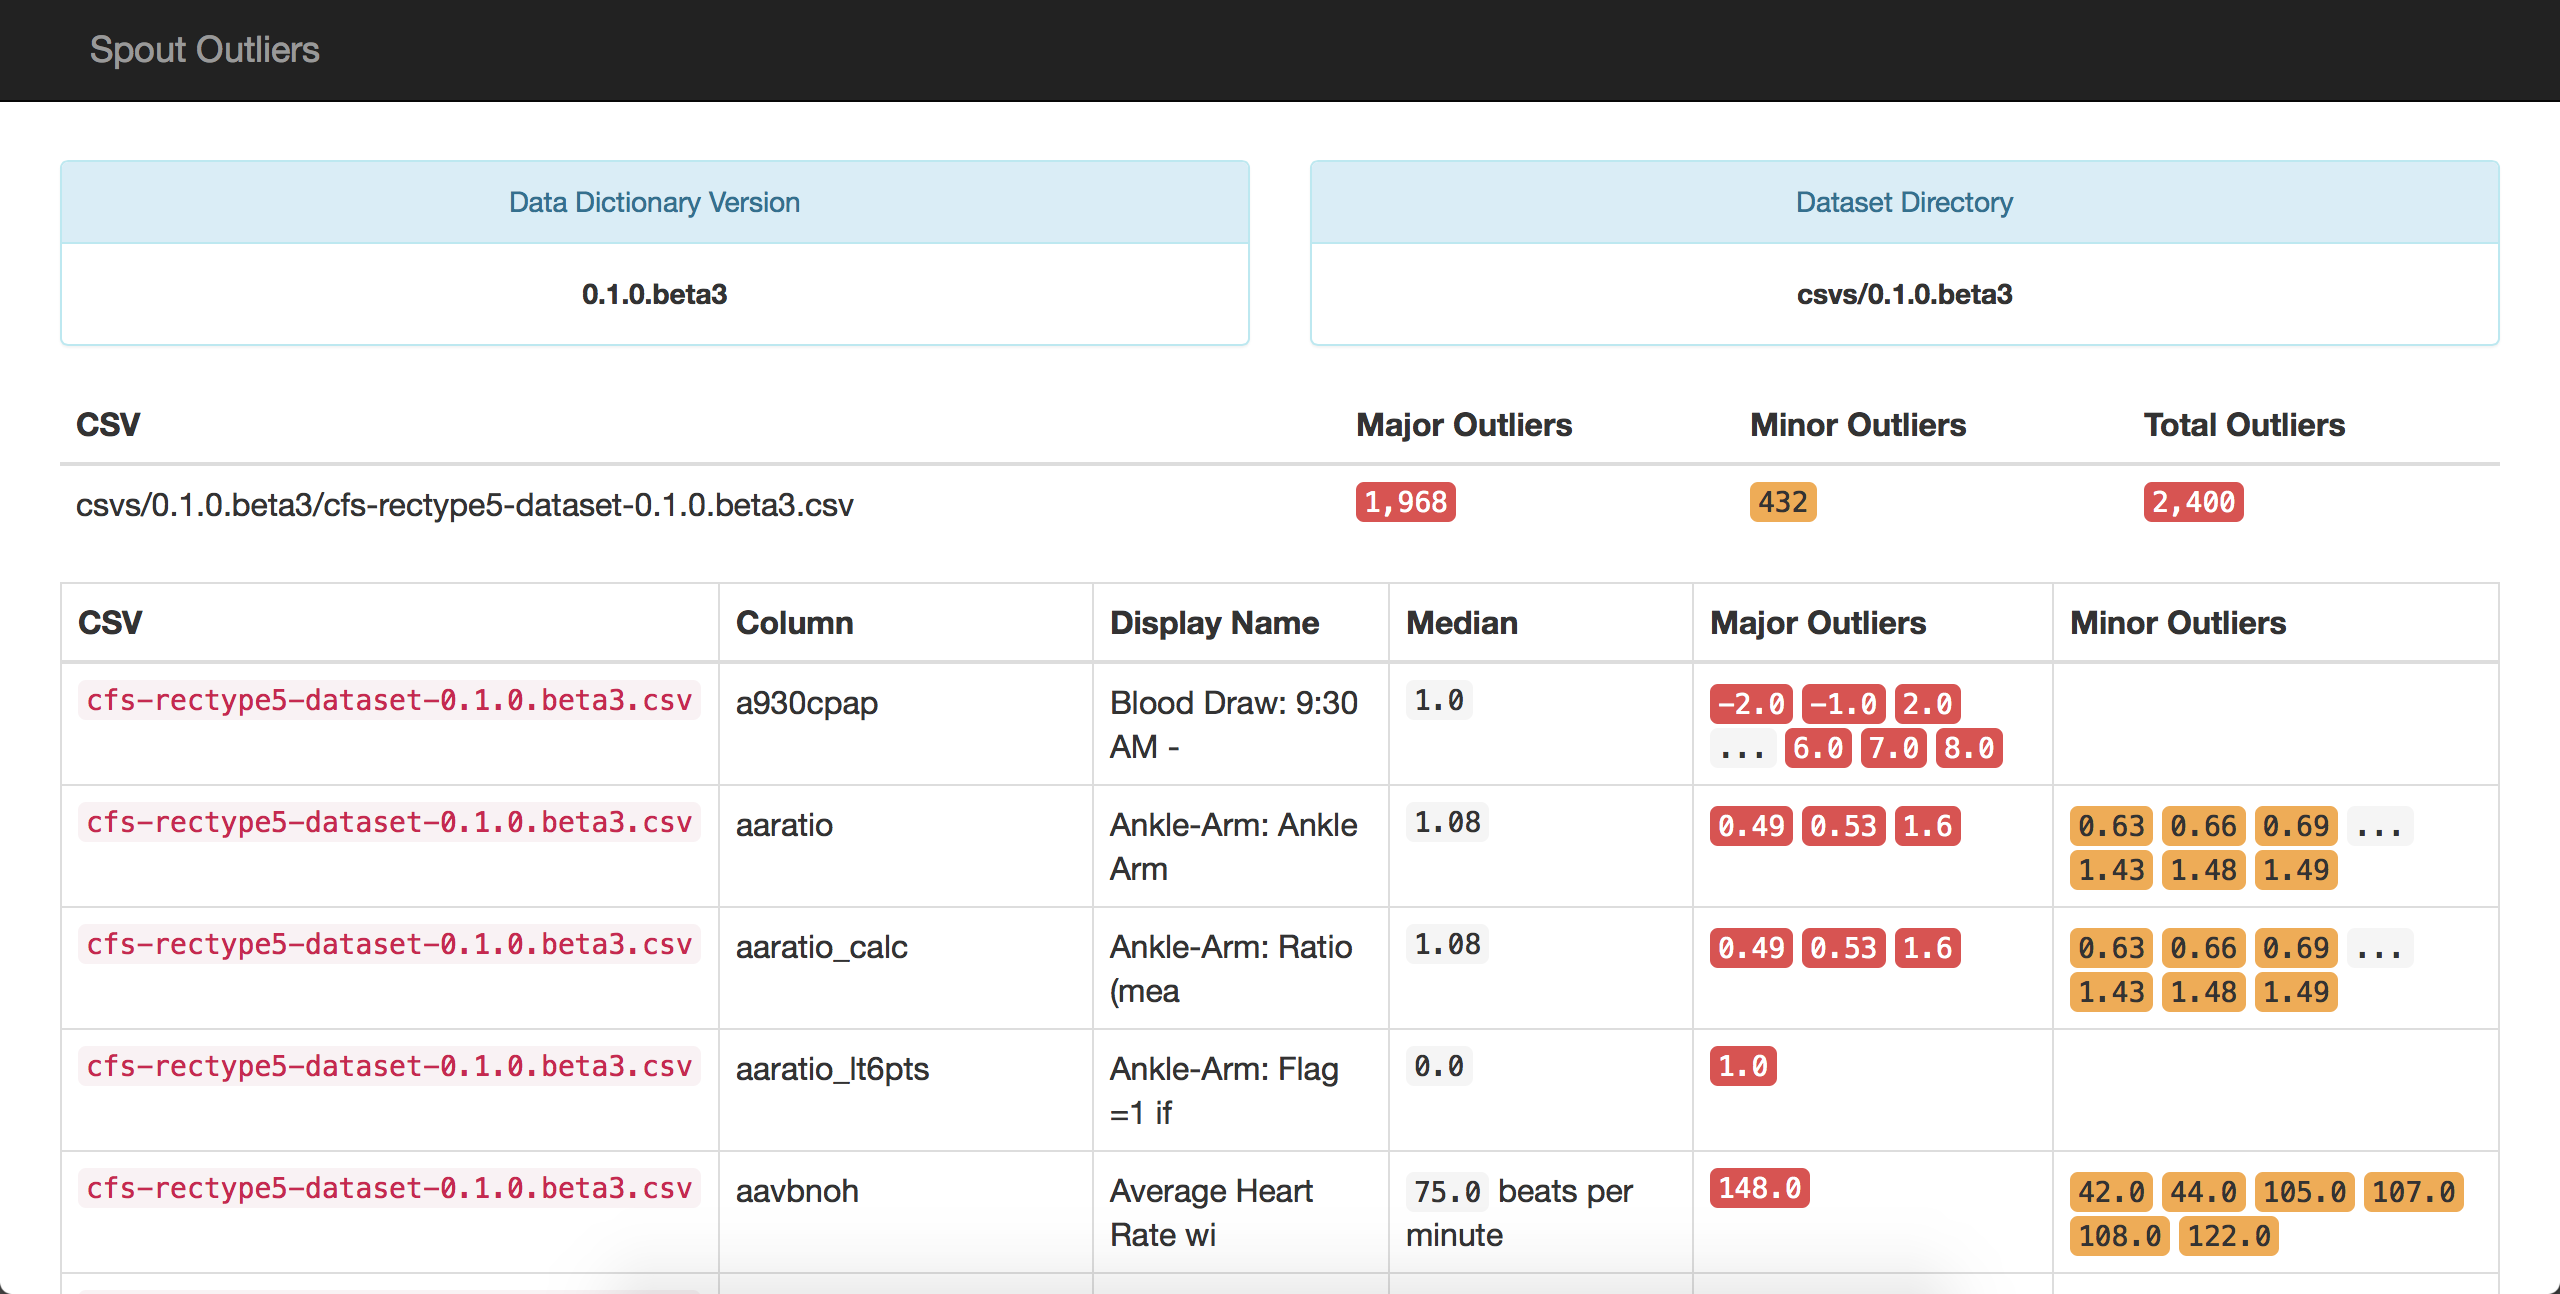Click the 75.0 beats per minute median
Image resolution: width=2560 pixels, height=1294 pixels.
click(1519, 1212)
